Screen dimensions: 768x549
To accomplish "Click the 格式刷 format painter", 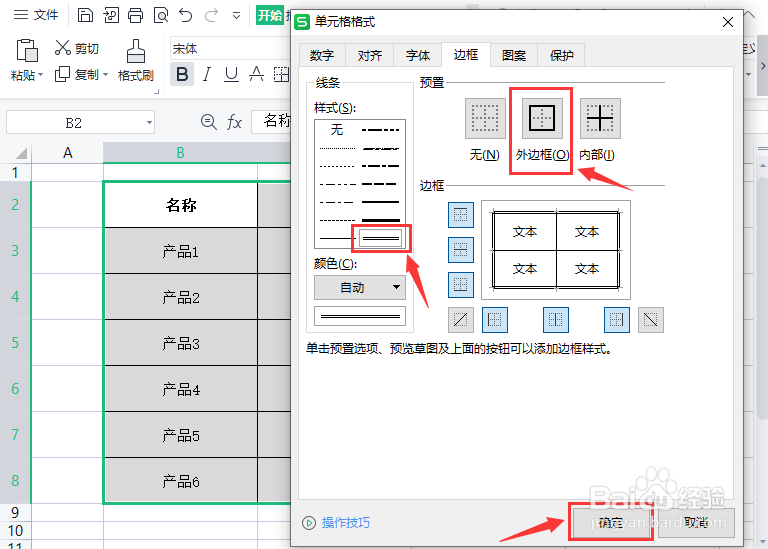I will [x=136, y=60].
